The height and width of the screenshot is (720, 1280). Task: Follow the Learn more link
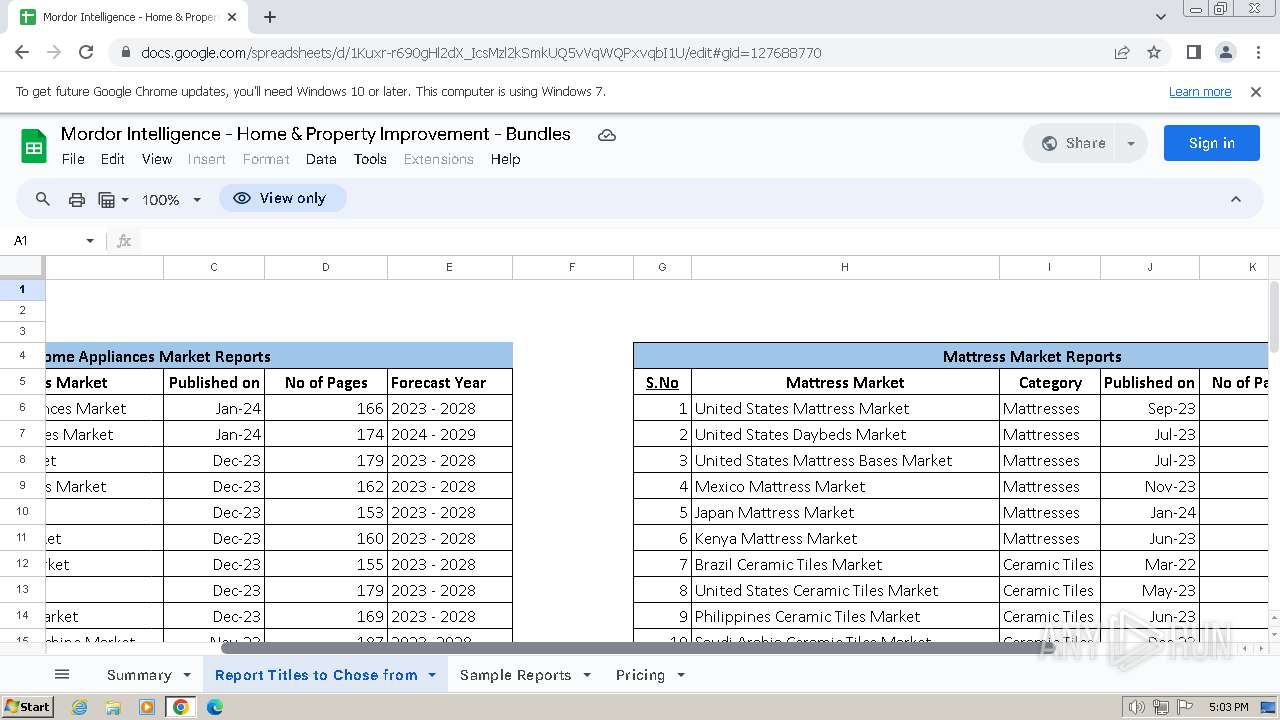click(x=1200, y=91)
